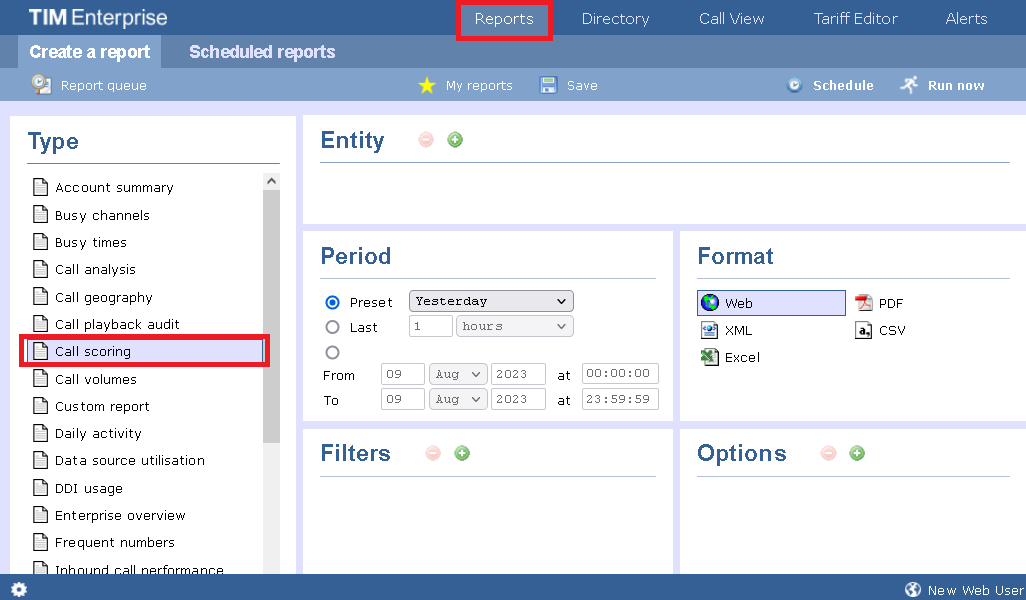Click the Schedule button
Screen dimensions: 1026x600
pyautogui.click(x=830, y=86)
